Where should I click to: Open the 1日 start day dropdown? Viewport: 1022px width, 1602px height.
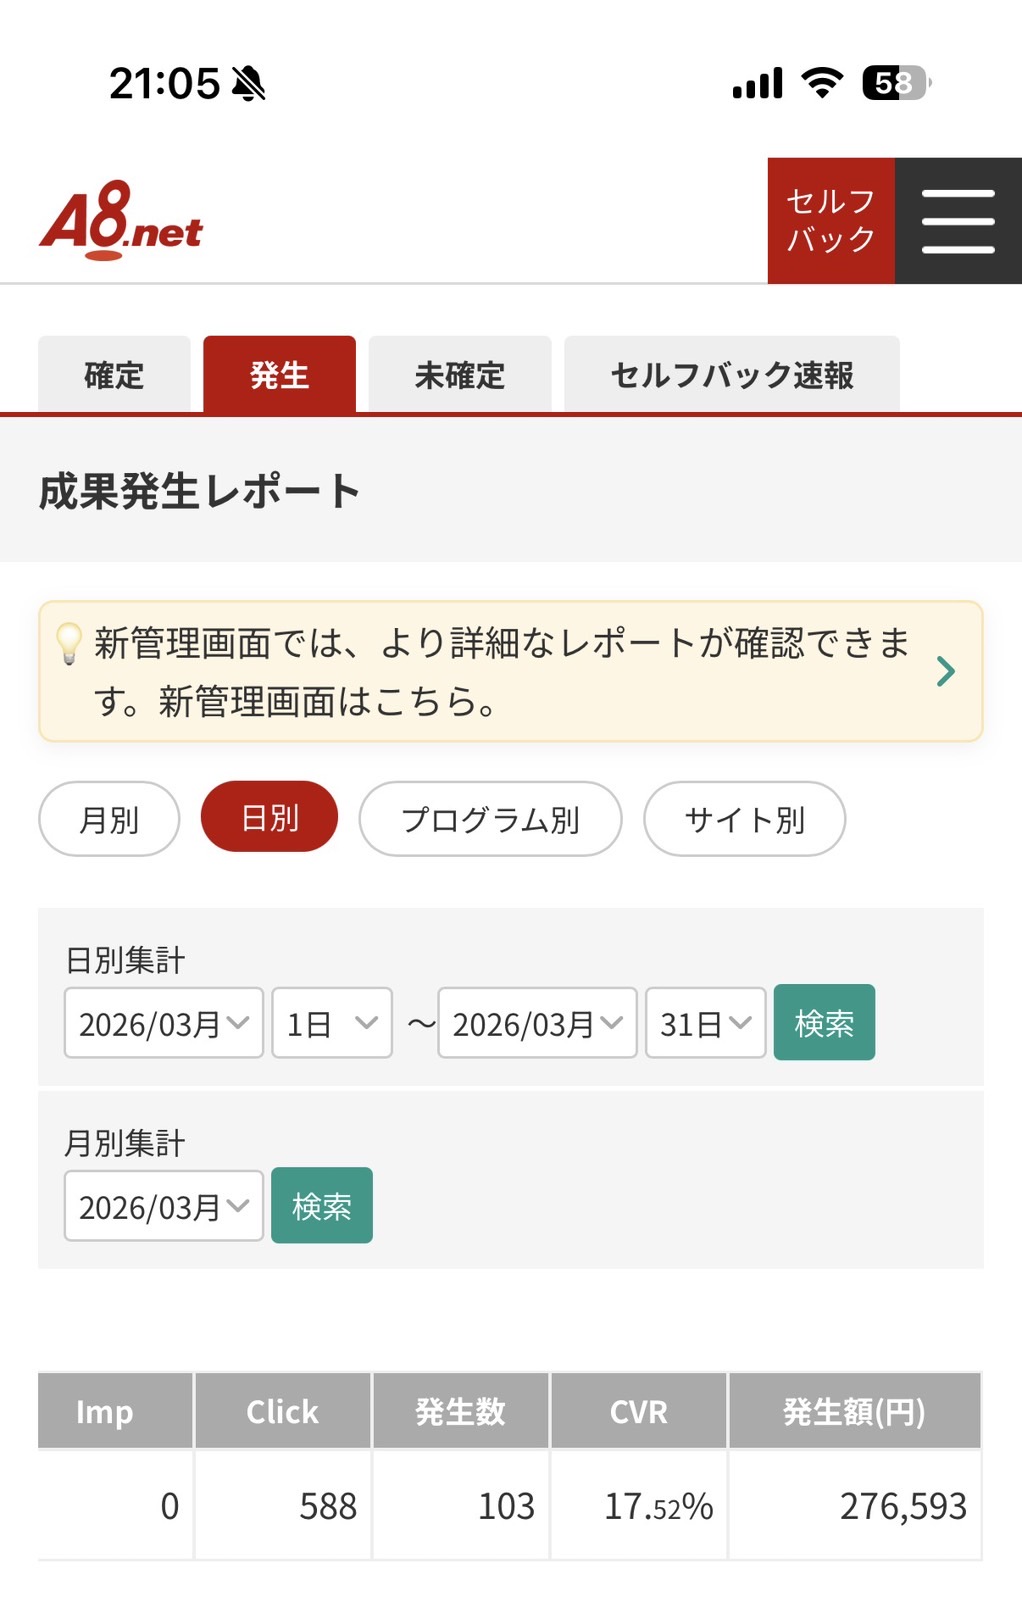(332, 1023)
